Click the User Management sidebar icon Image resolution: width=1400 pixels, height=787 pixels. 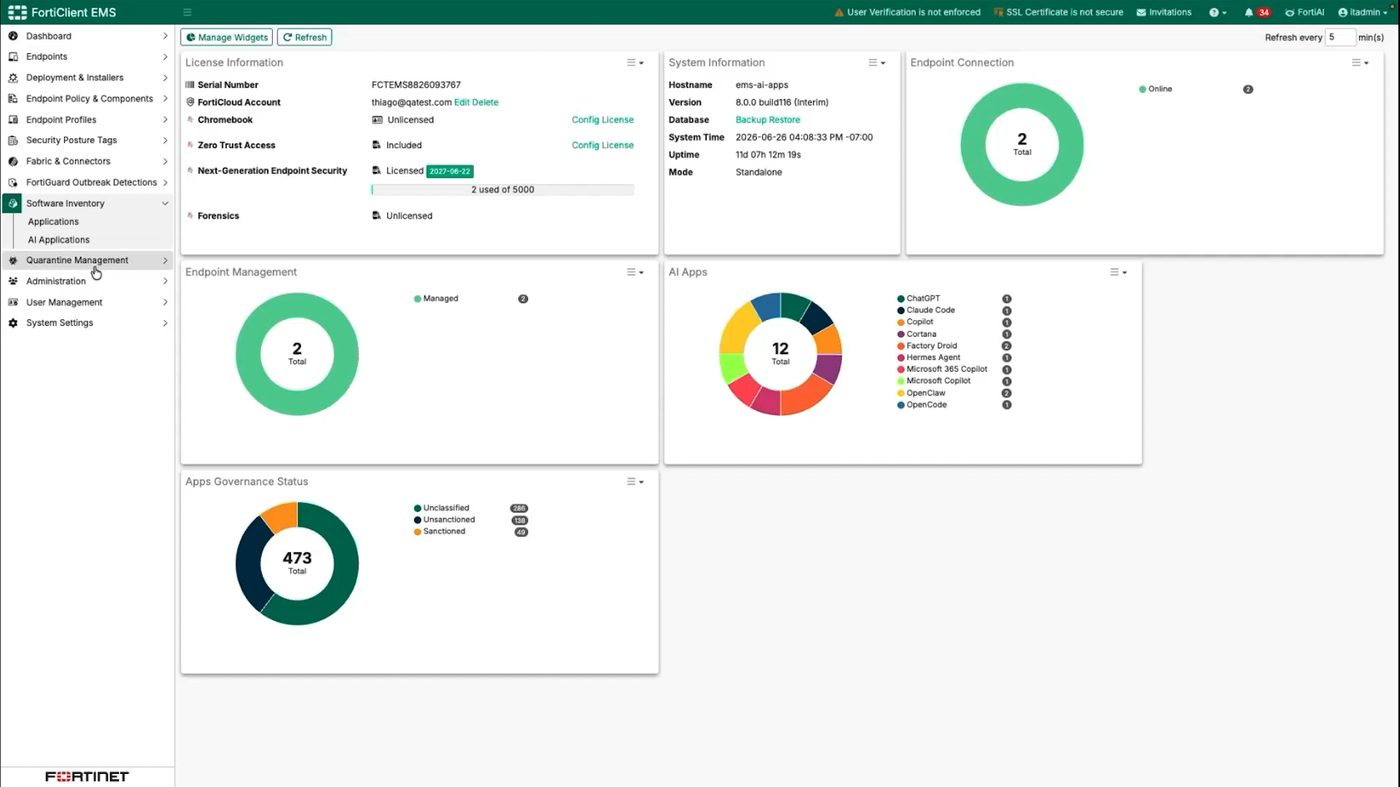coord(13,302)
